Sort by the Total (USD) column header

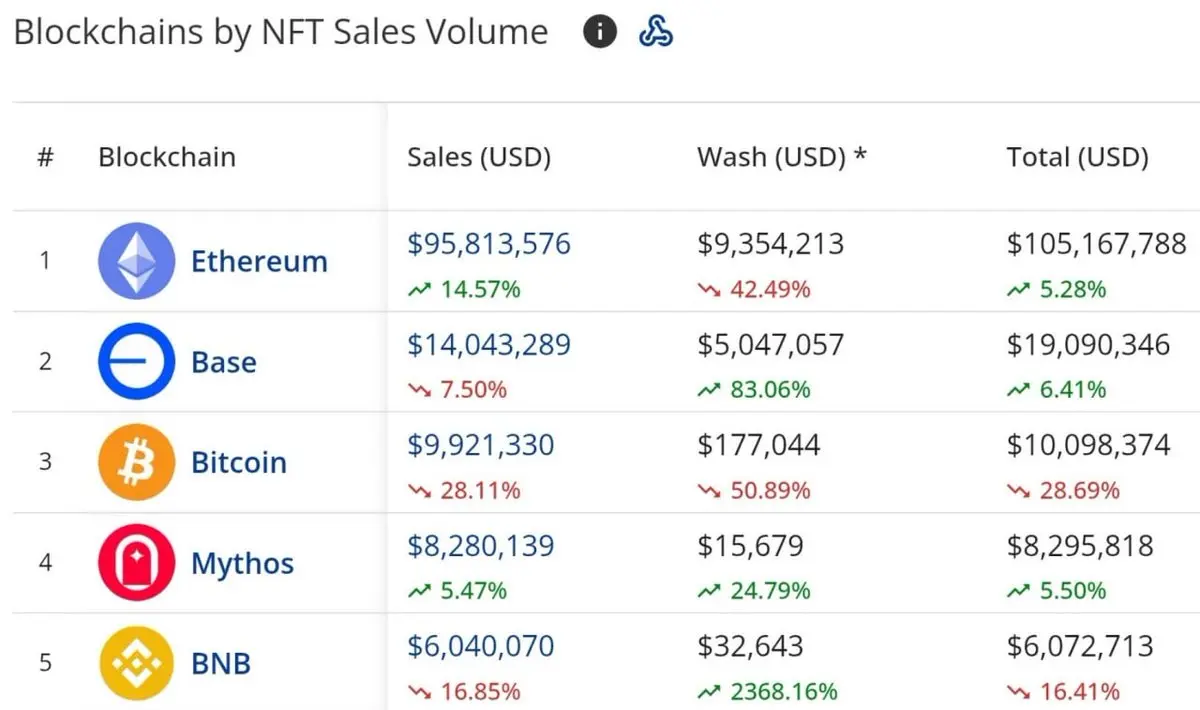[x=1077, y=157]
